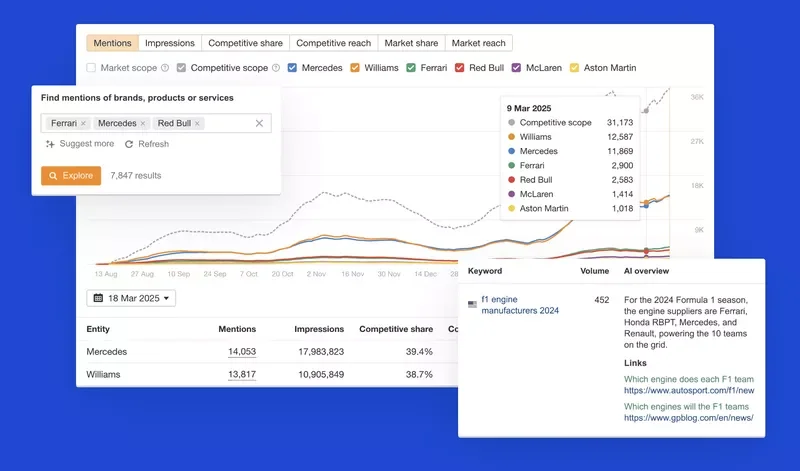Click Mercedes mentions value 14,053
800x471 pixels.
pos(241,351)
